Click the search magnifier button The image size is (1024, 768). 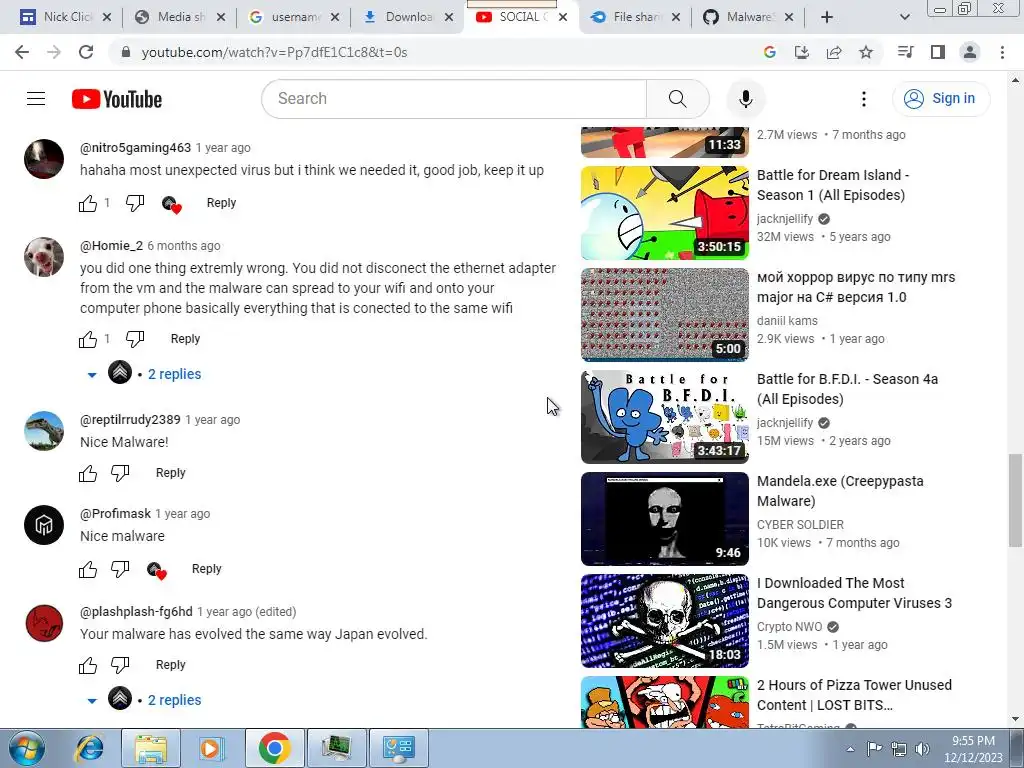[677, 99]
